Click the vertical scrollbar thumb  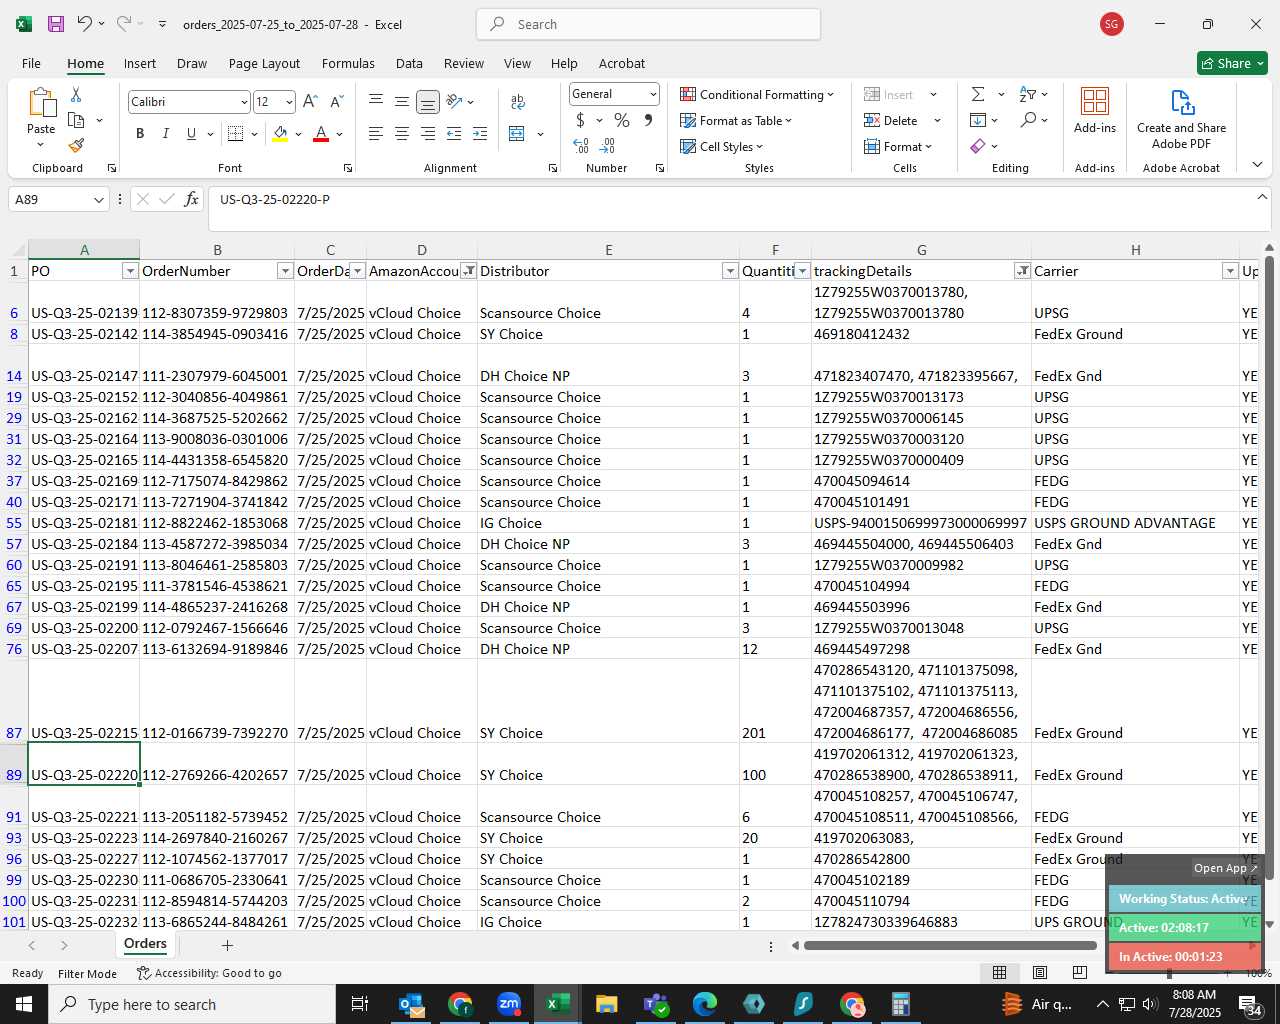pyautogui.click(x=1269, y=568)
